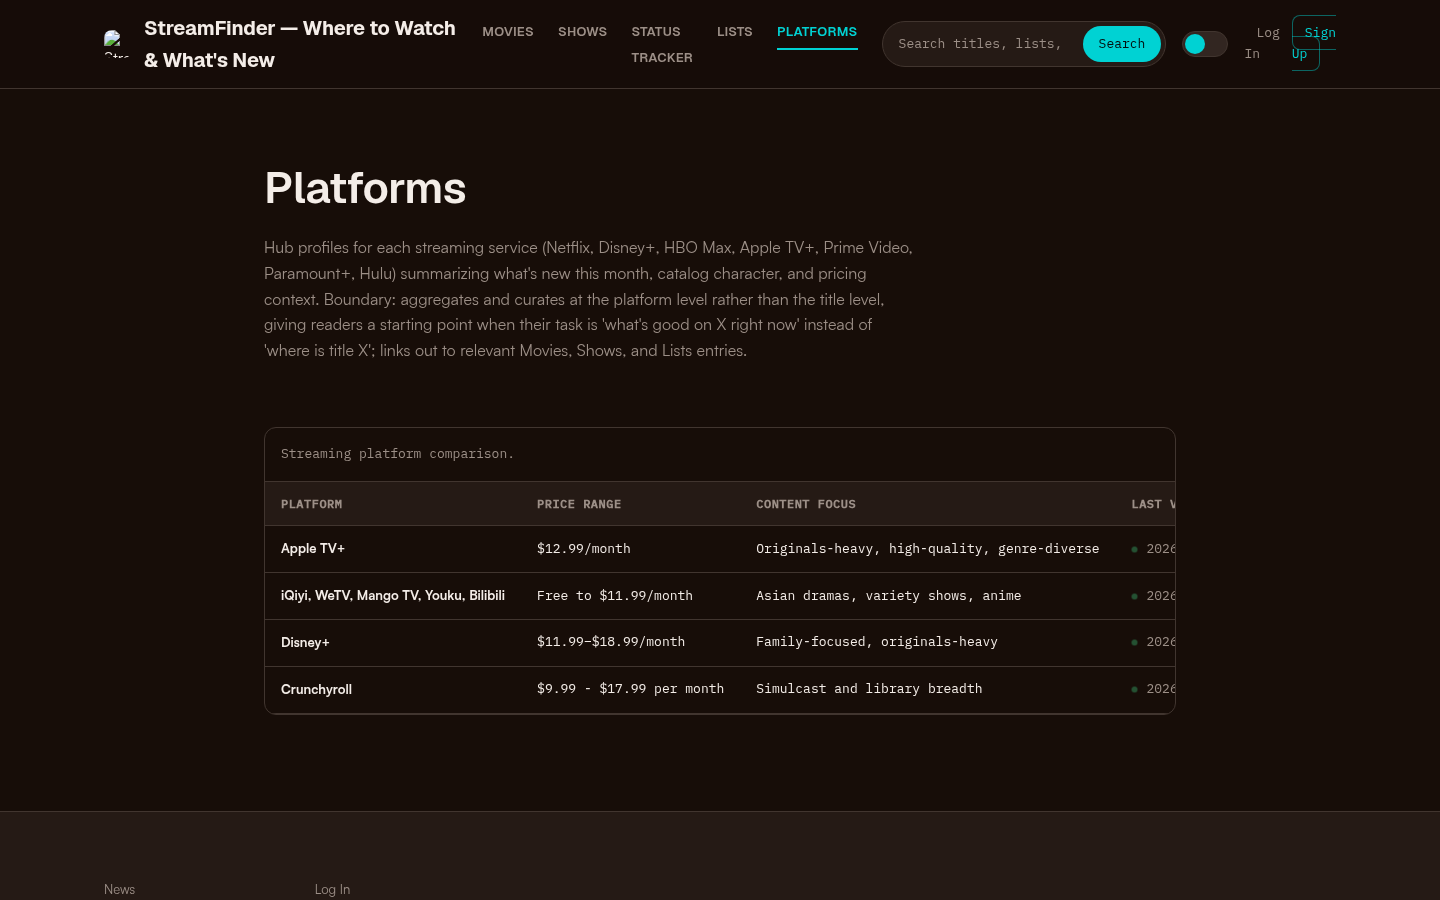Screen dimensions: 1440x900
Task: Open the footer Log In link
Action: click(x=332, y=889)
